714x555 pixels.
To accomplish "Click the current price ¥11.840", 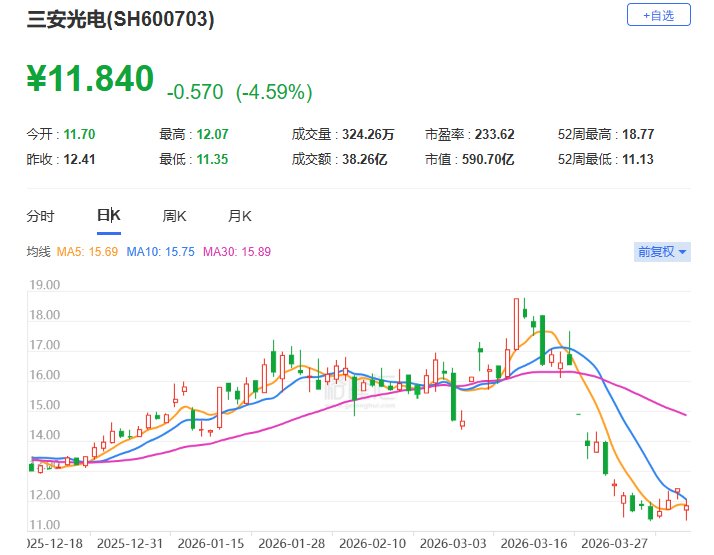I will (x=90, y=78).
